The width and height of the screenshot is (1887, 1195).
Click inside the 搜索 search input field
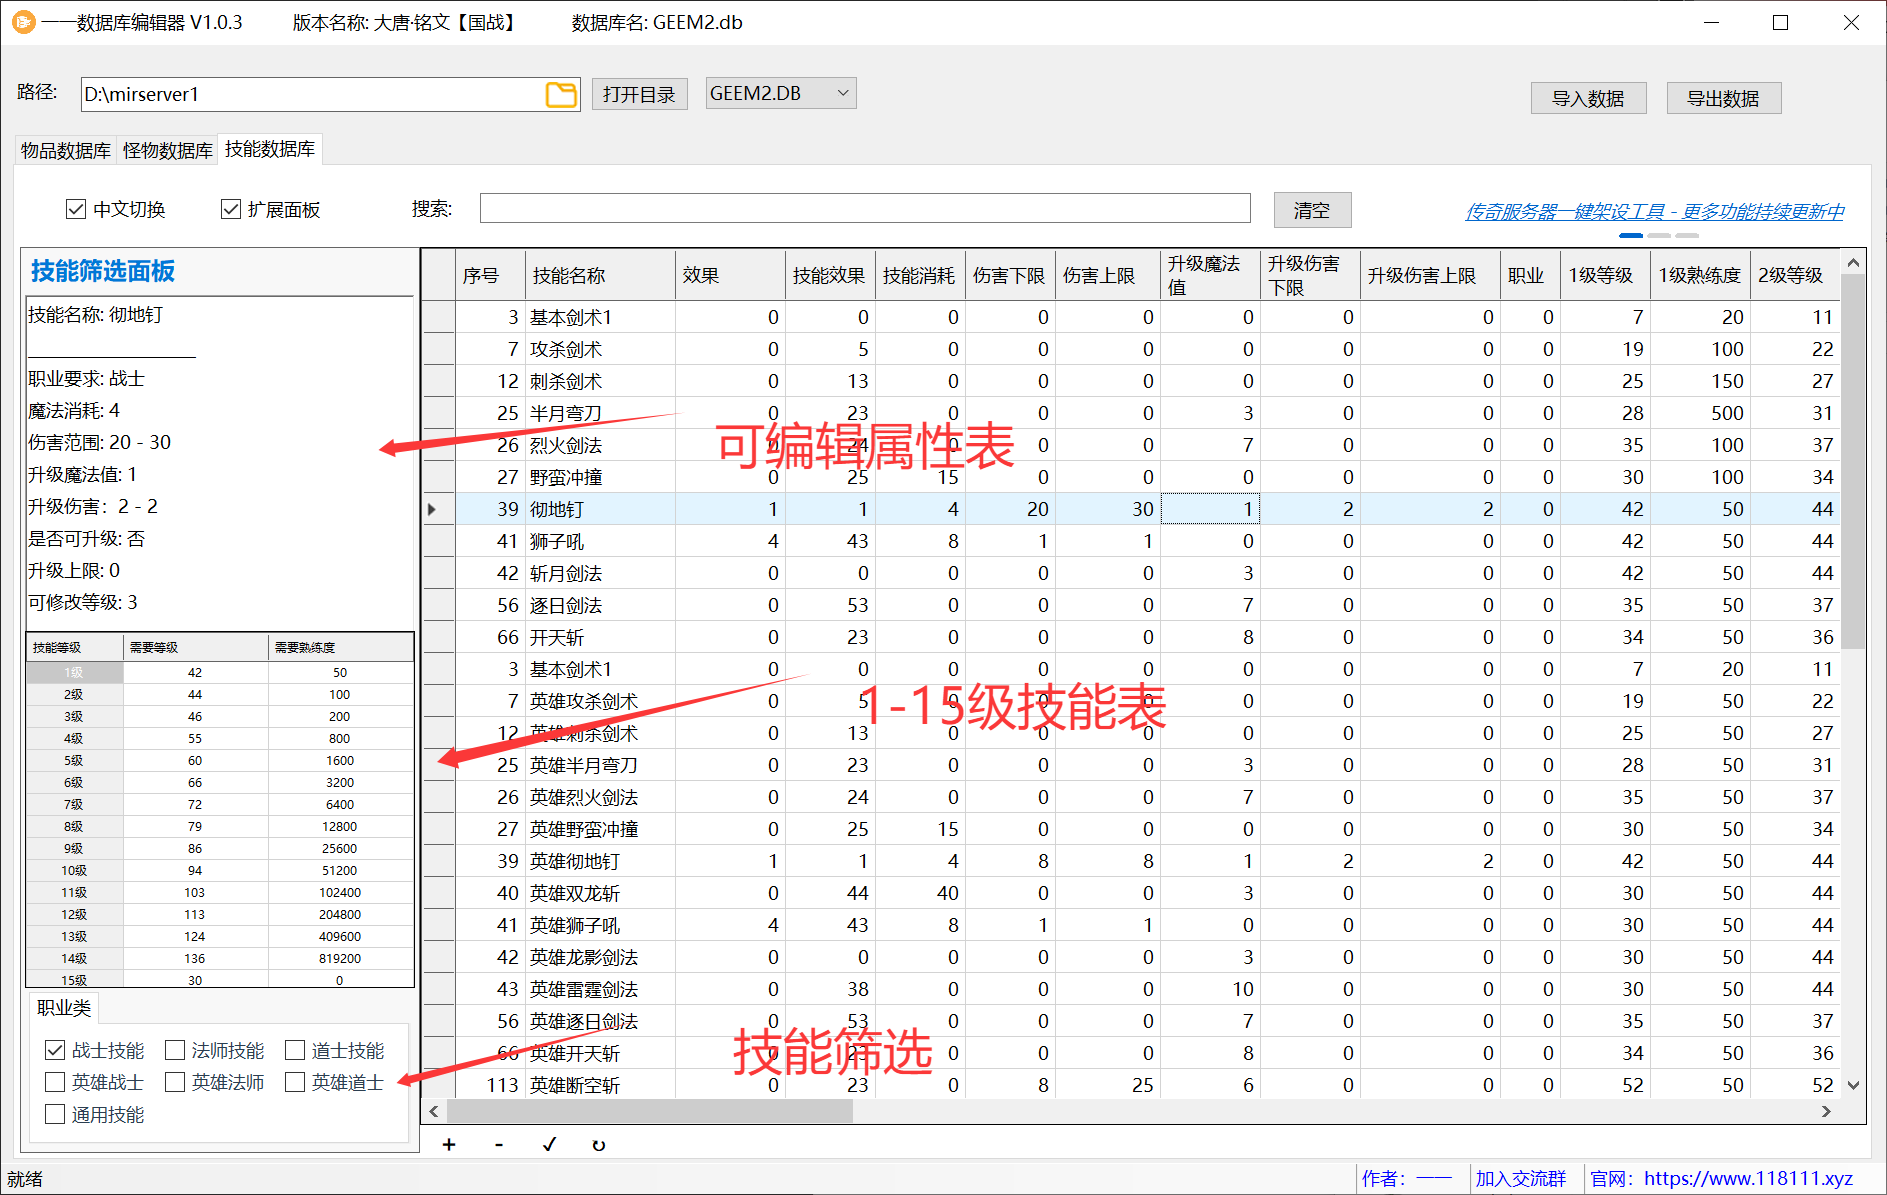click(x=865, y=208)
